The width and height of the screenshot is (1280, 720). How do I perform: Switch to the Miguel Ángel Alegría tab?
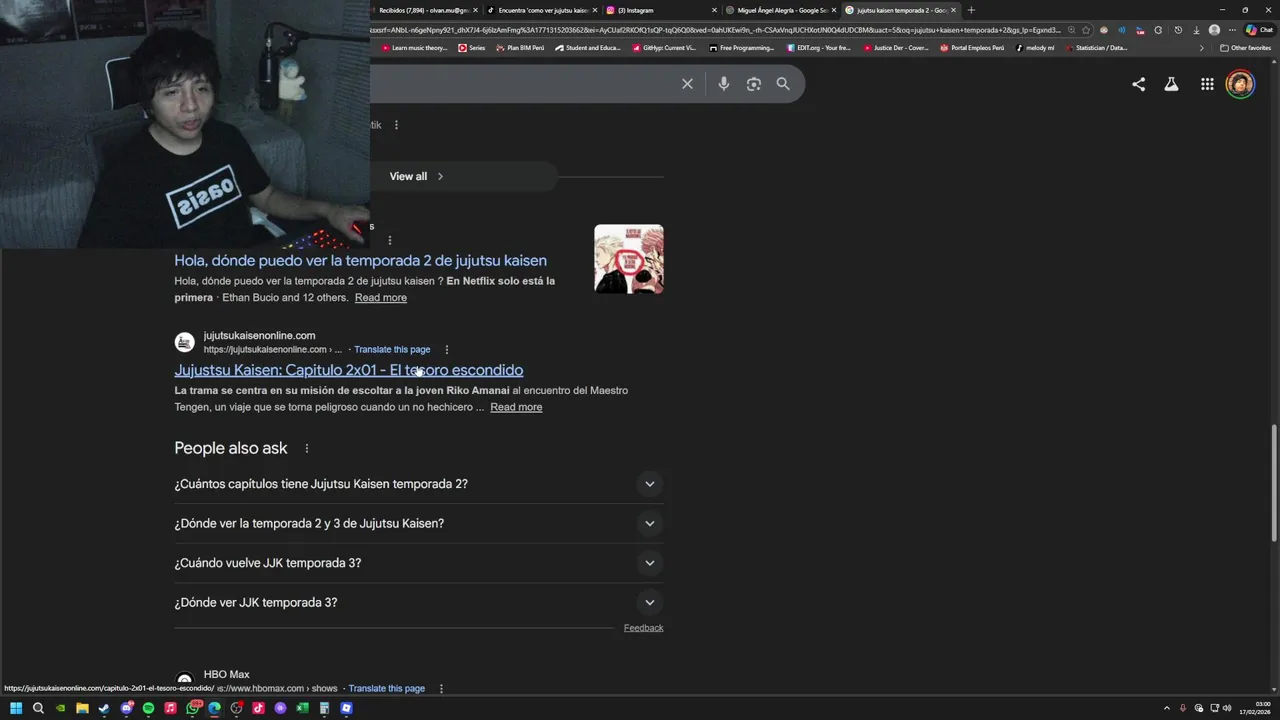781,10
